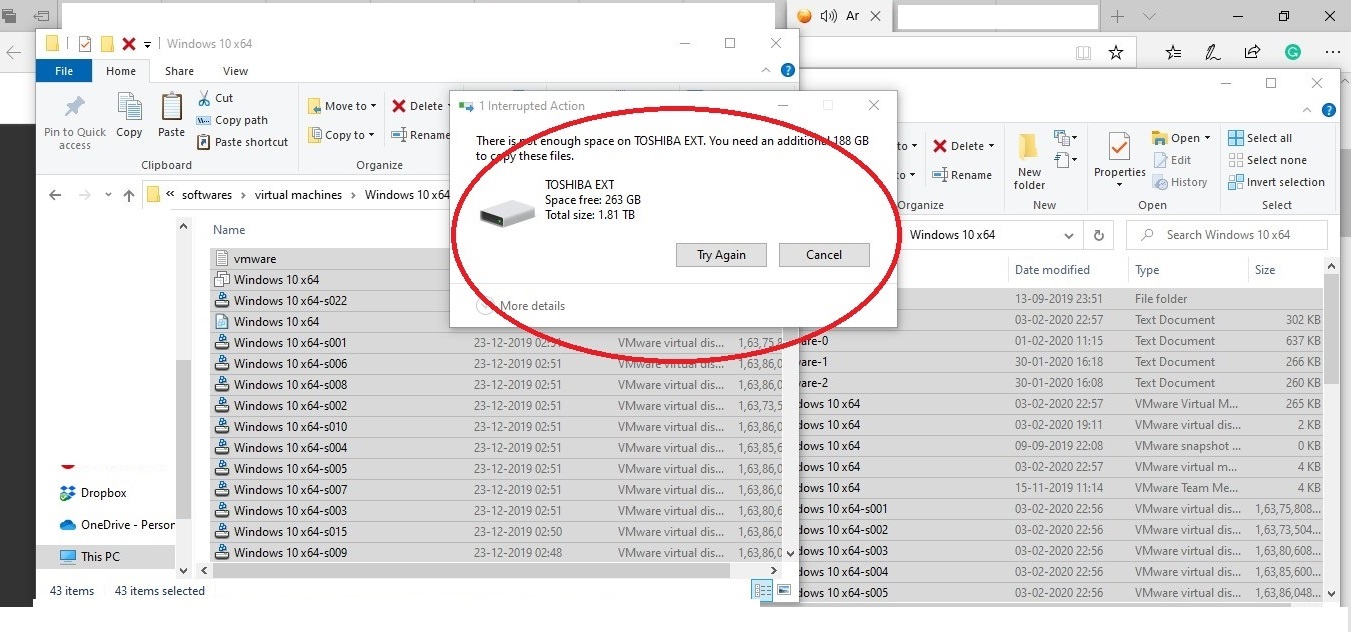
Task: Expand Copy to dropdown in left Explorer
Action: pyautogui.click(x=370, y=135)
